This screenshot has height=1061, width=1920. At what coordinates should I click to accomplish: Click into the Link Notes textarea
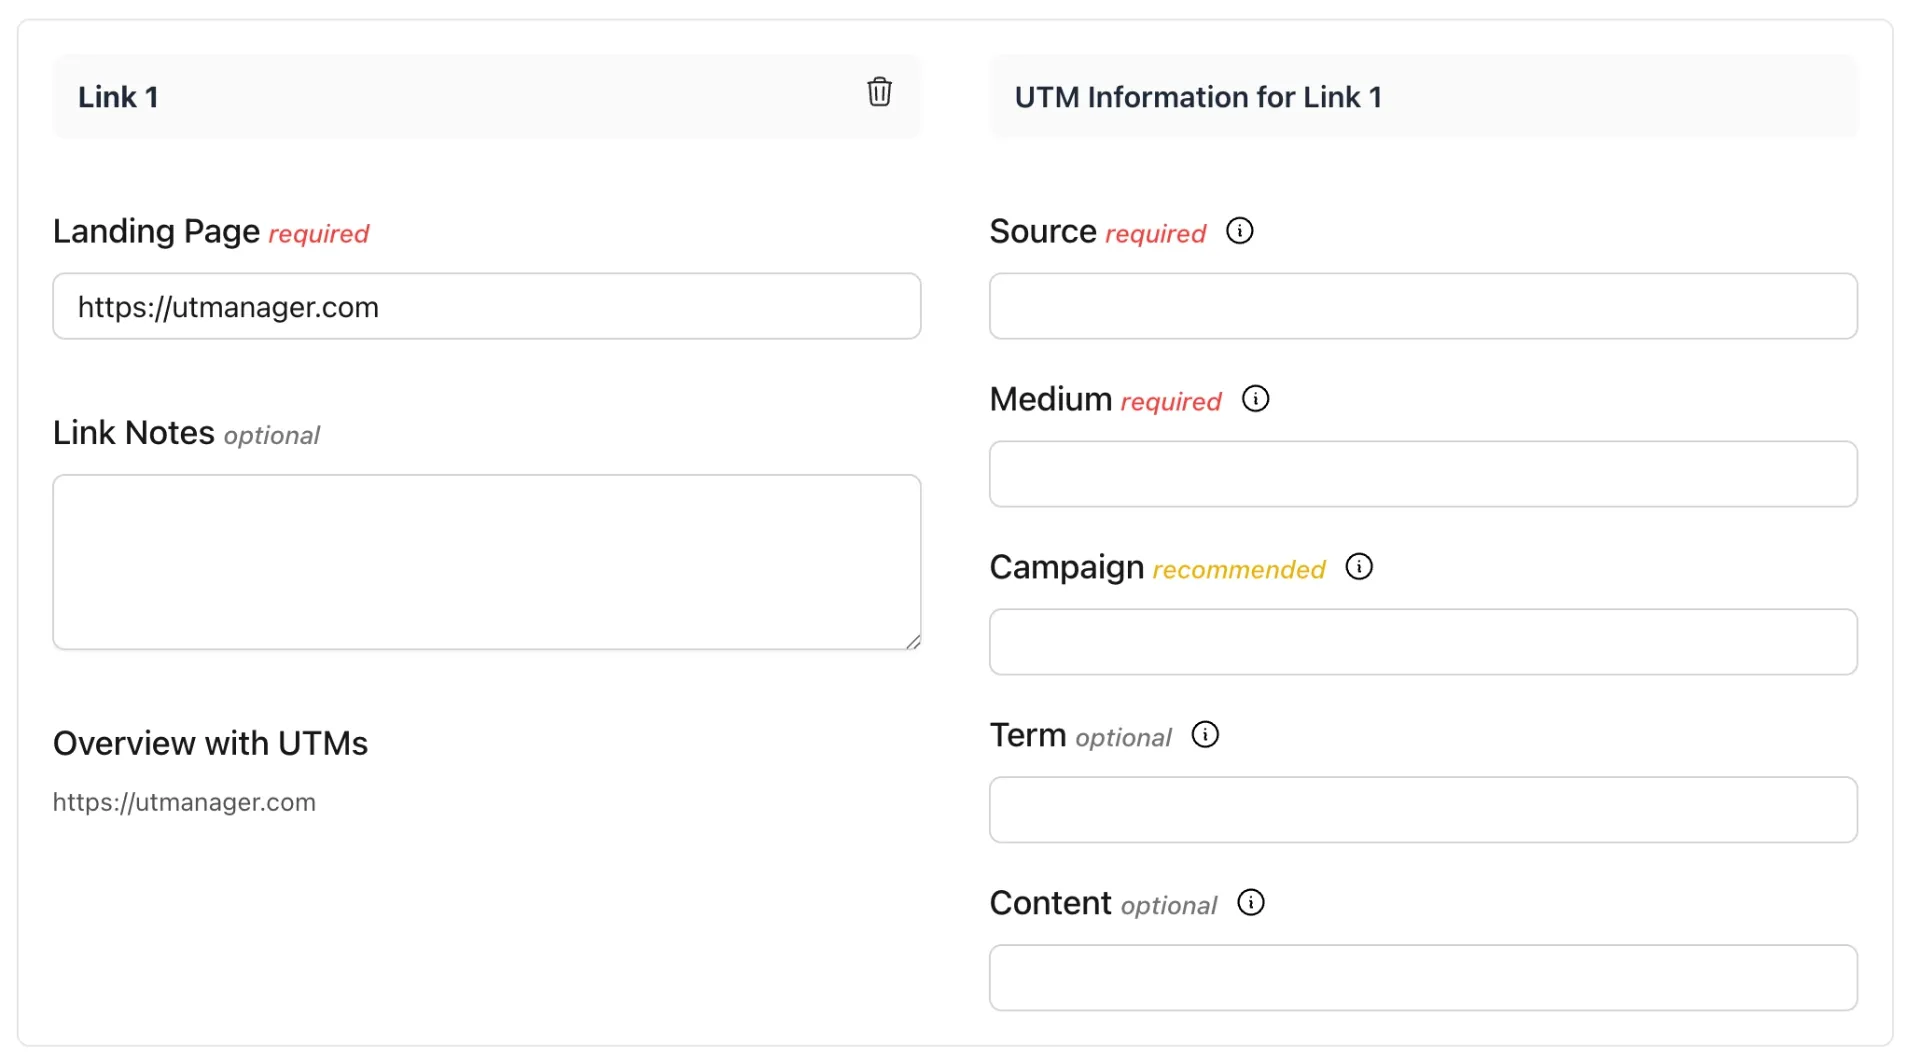487,562
